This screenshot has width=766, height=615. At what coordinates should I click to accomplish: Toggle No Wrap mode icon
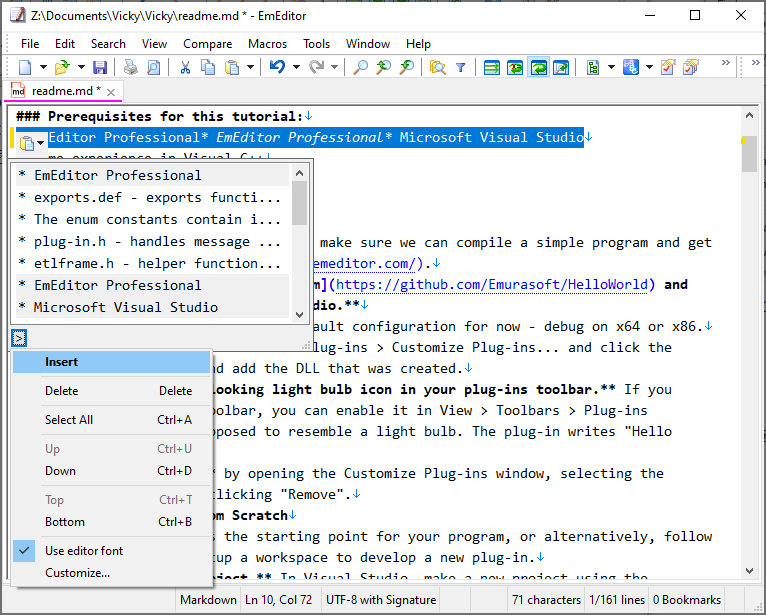[x=491, y=67]
